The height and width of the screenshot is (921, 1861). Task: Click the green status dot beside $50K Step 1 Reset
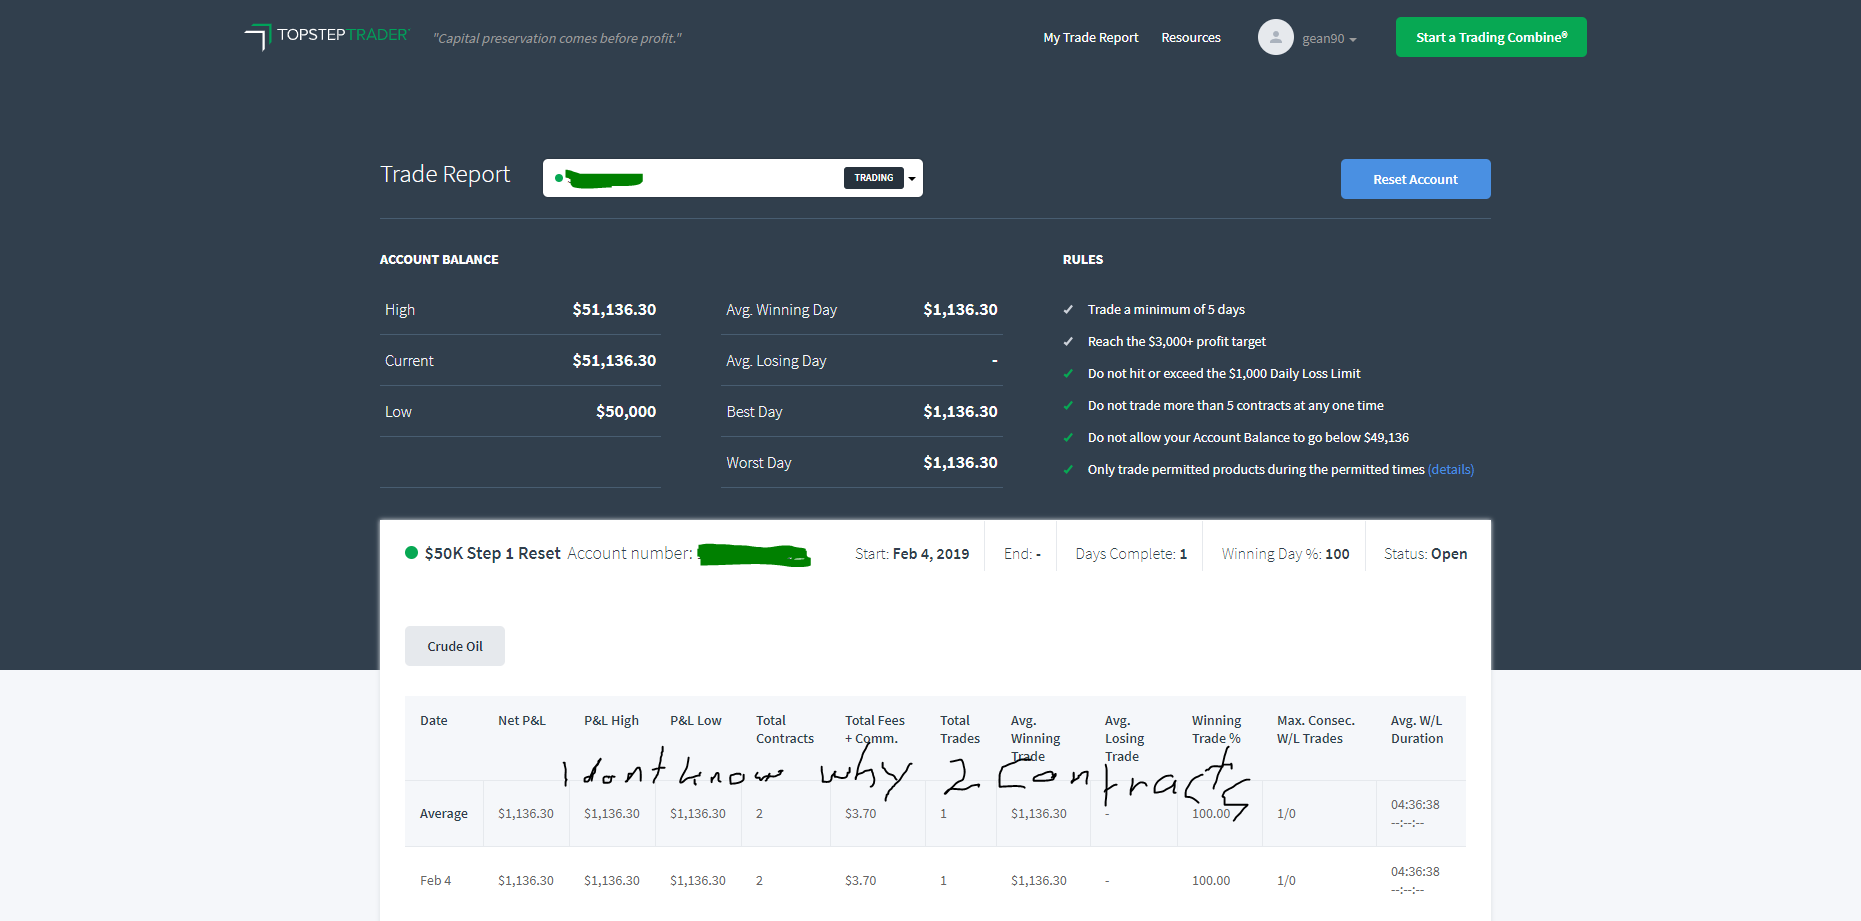click(x=411, y=553)
